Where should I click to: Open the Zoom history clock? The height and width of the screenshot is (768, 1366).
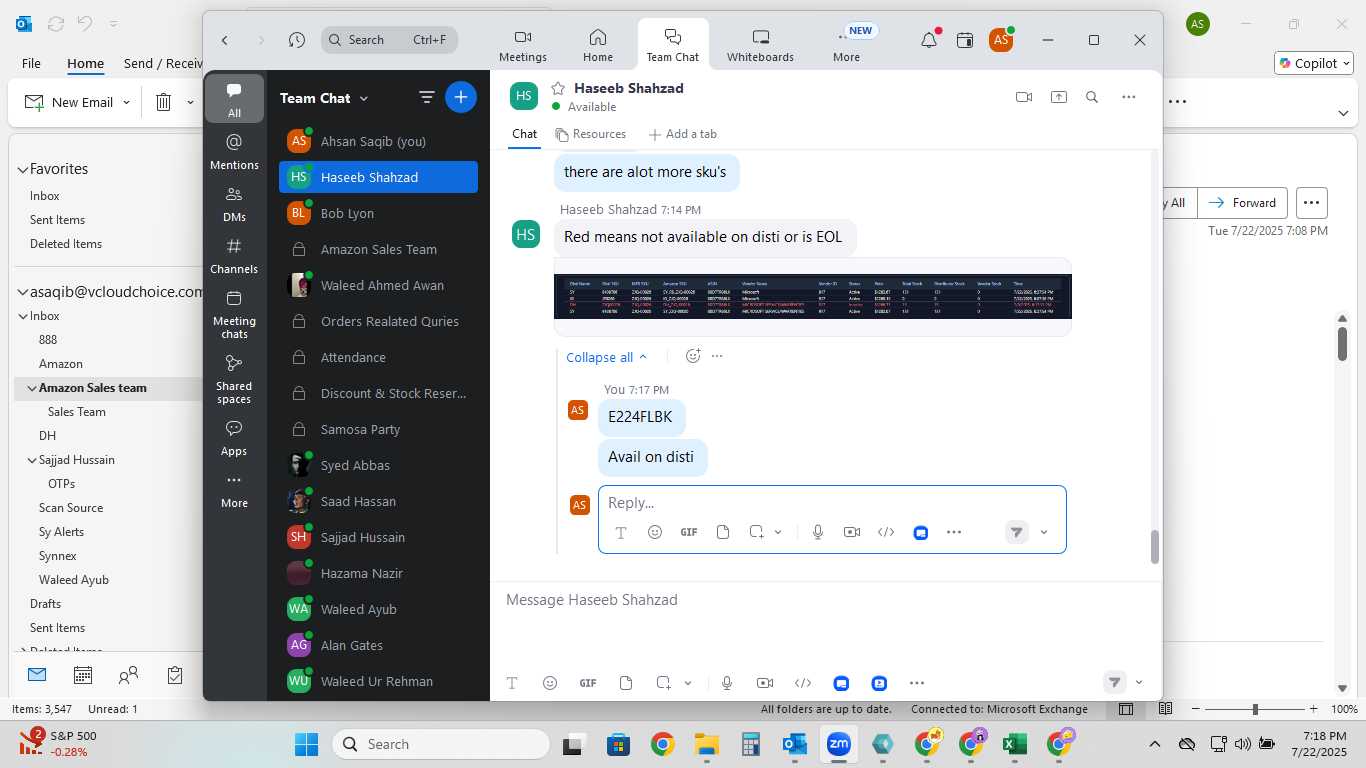(297, 40)
